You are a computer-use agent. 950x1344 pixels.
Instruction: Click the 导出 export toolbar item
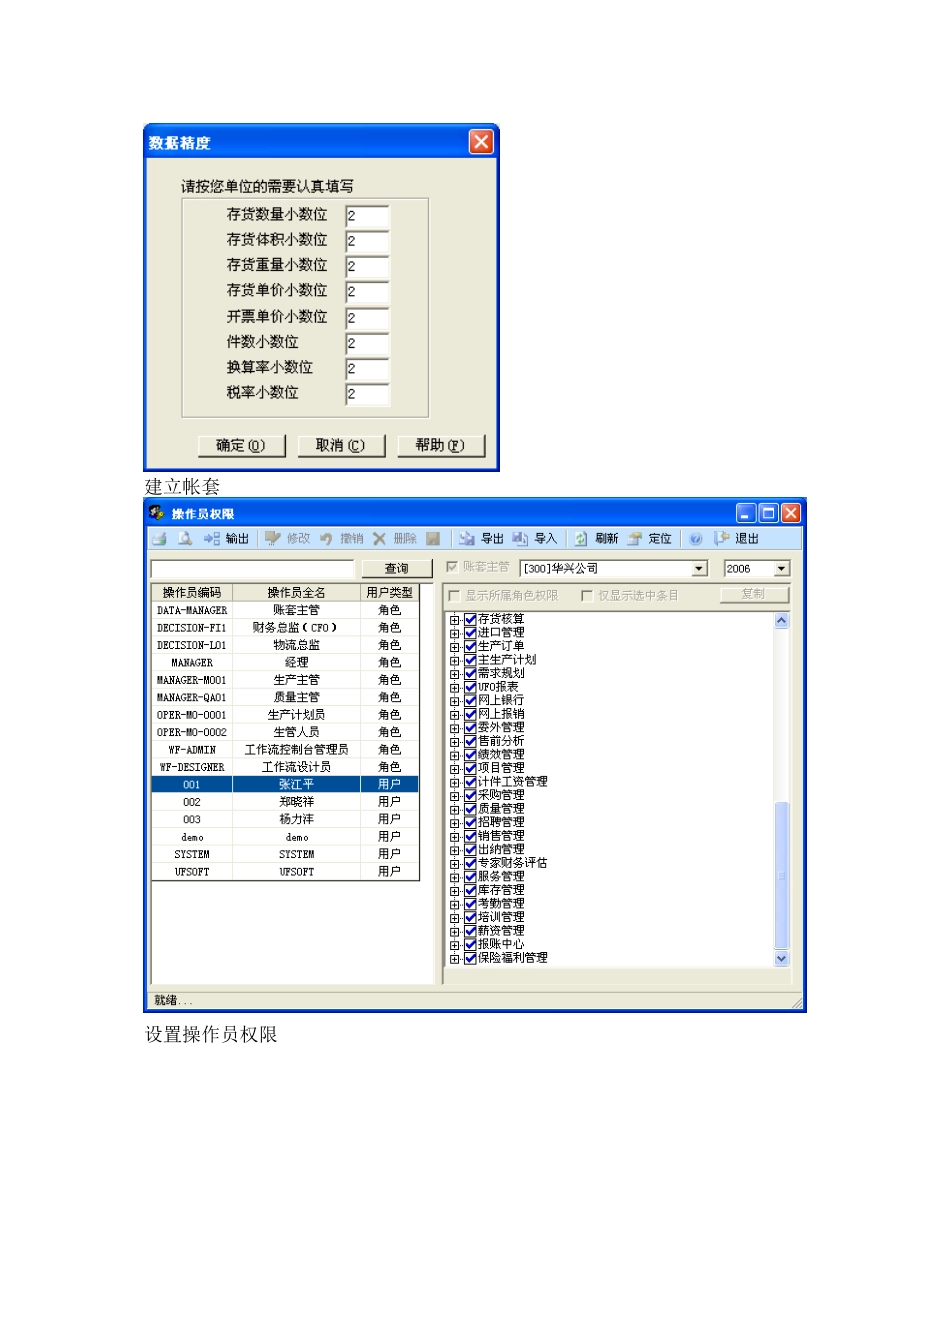tap(481, 538)
